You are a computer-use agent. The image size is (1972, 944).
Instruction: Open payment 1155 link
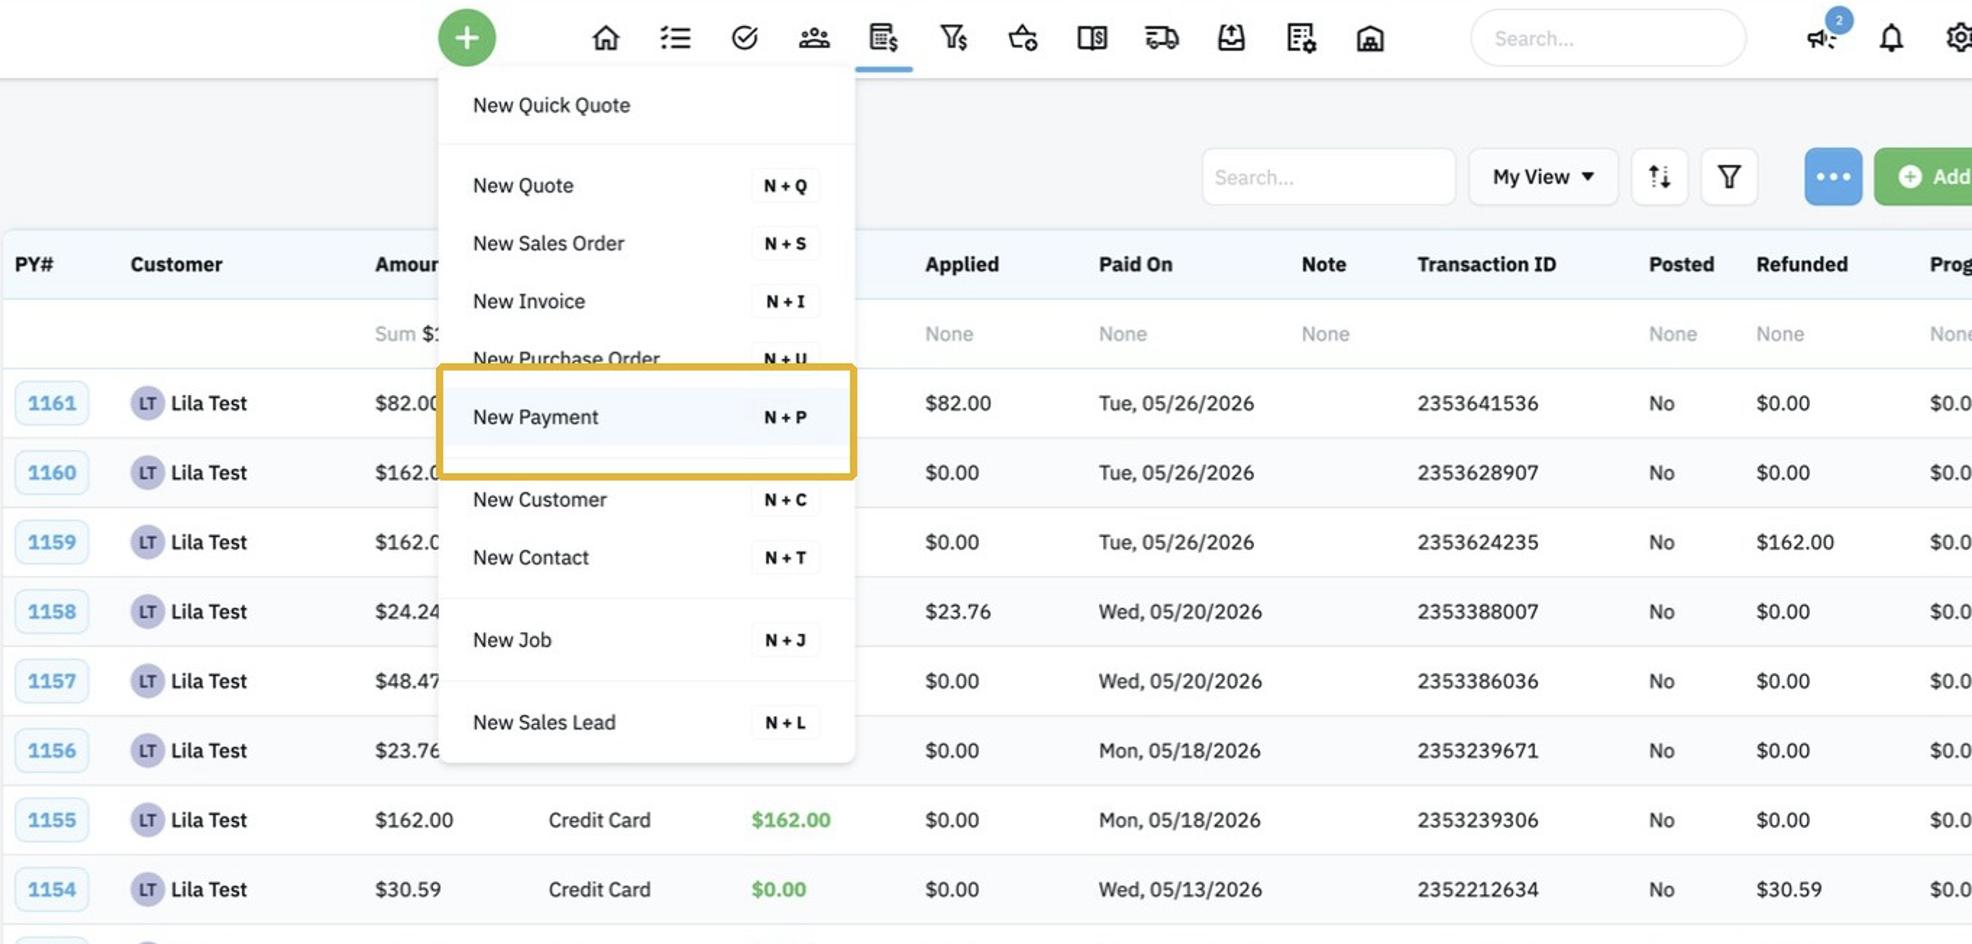pyautogui.click(x=52, y=820)
